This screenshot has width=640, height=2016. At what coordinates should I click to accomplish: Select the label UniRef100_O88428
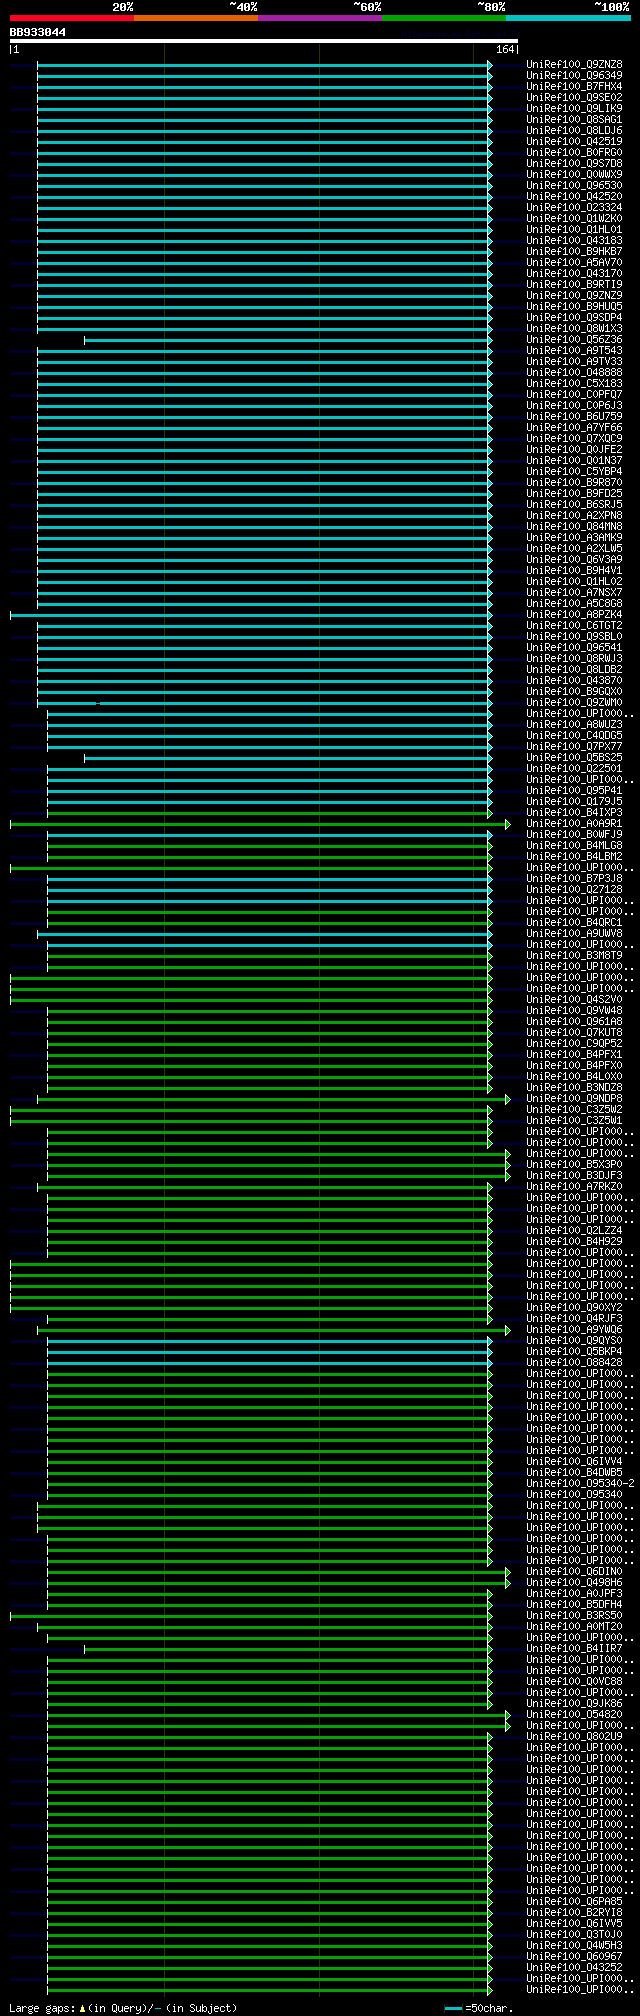pyautogui.click(x=574, y=1363)
